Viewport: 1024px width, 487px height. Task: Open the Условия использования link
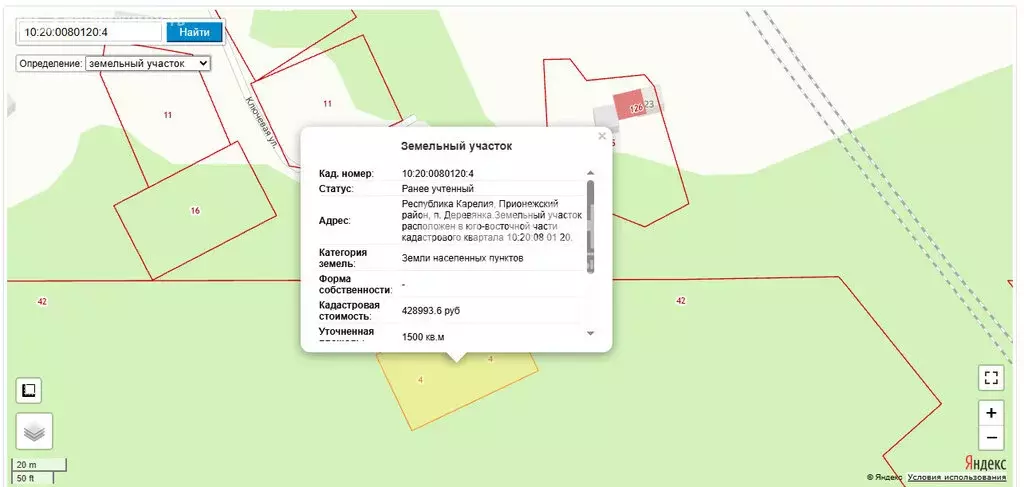[x=956, y=478]
